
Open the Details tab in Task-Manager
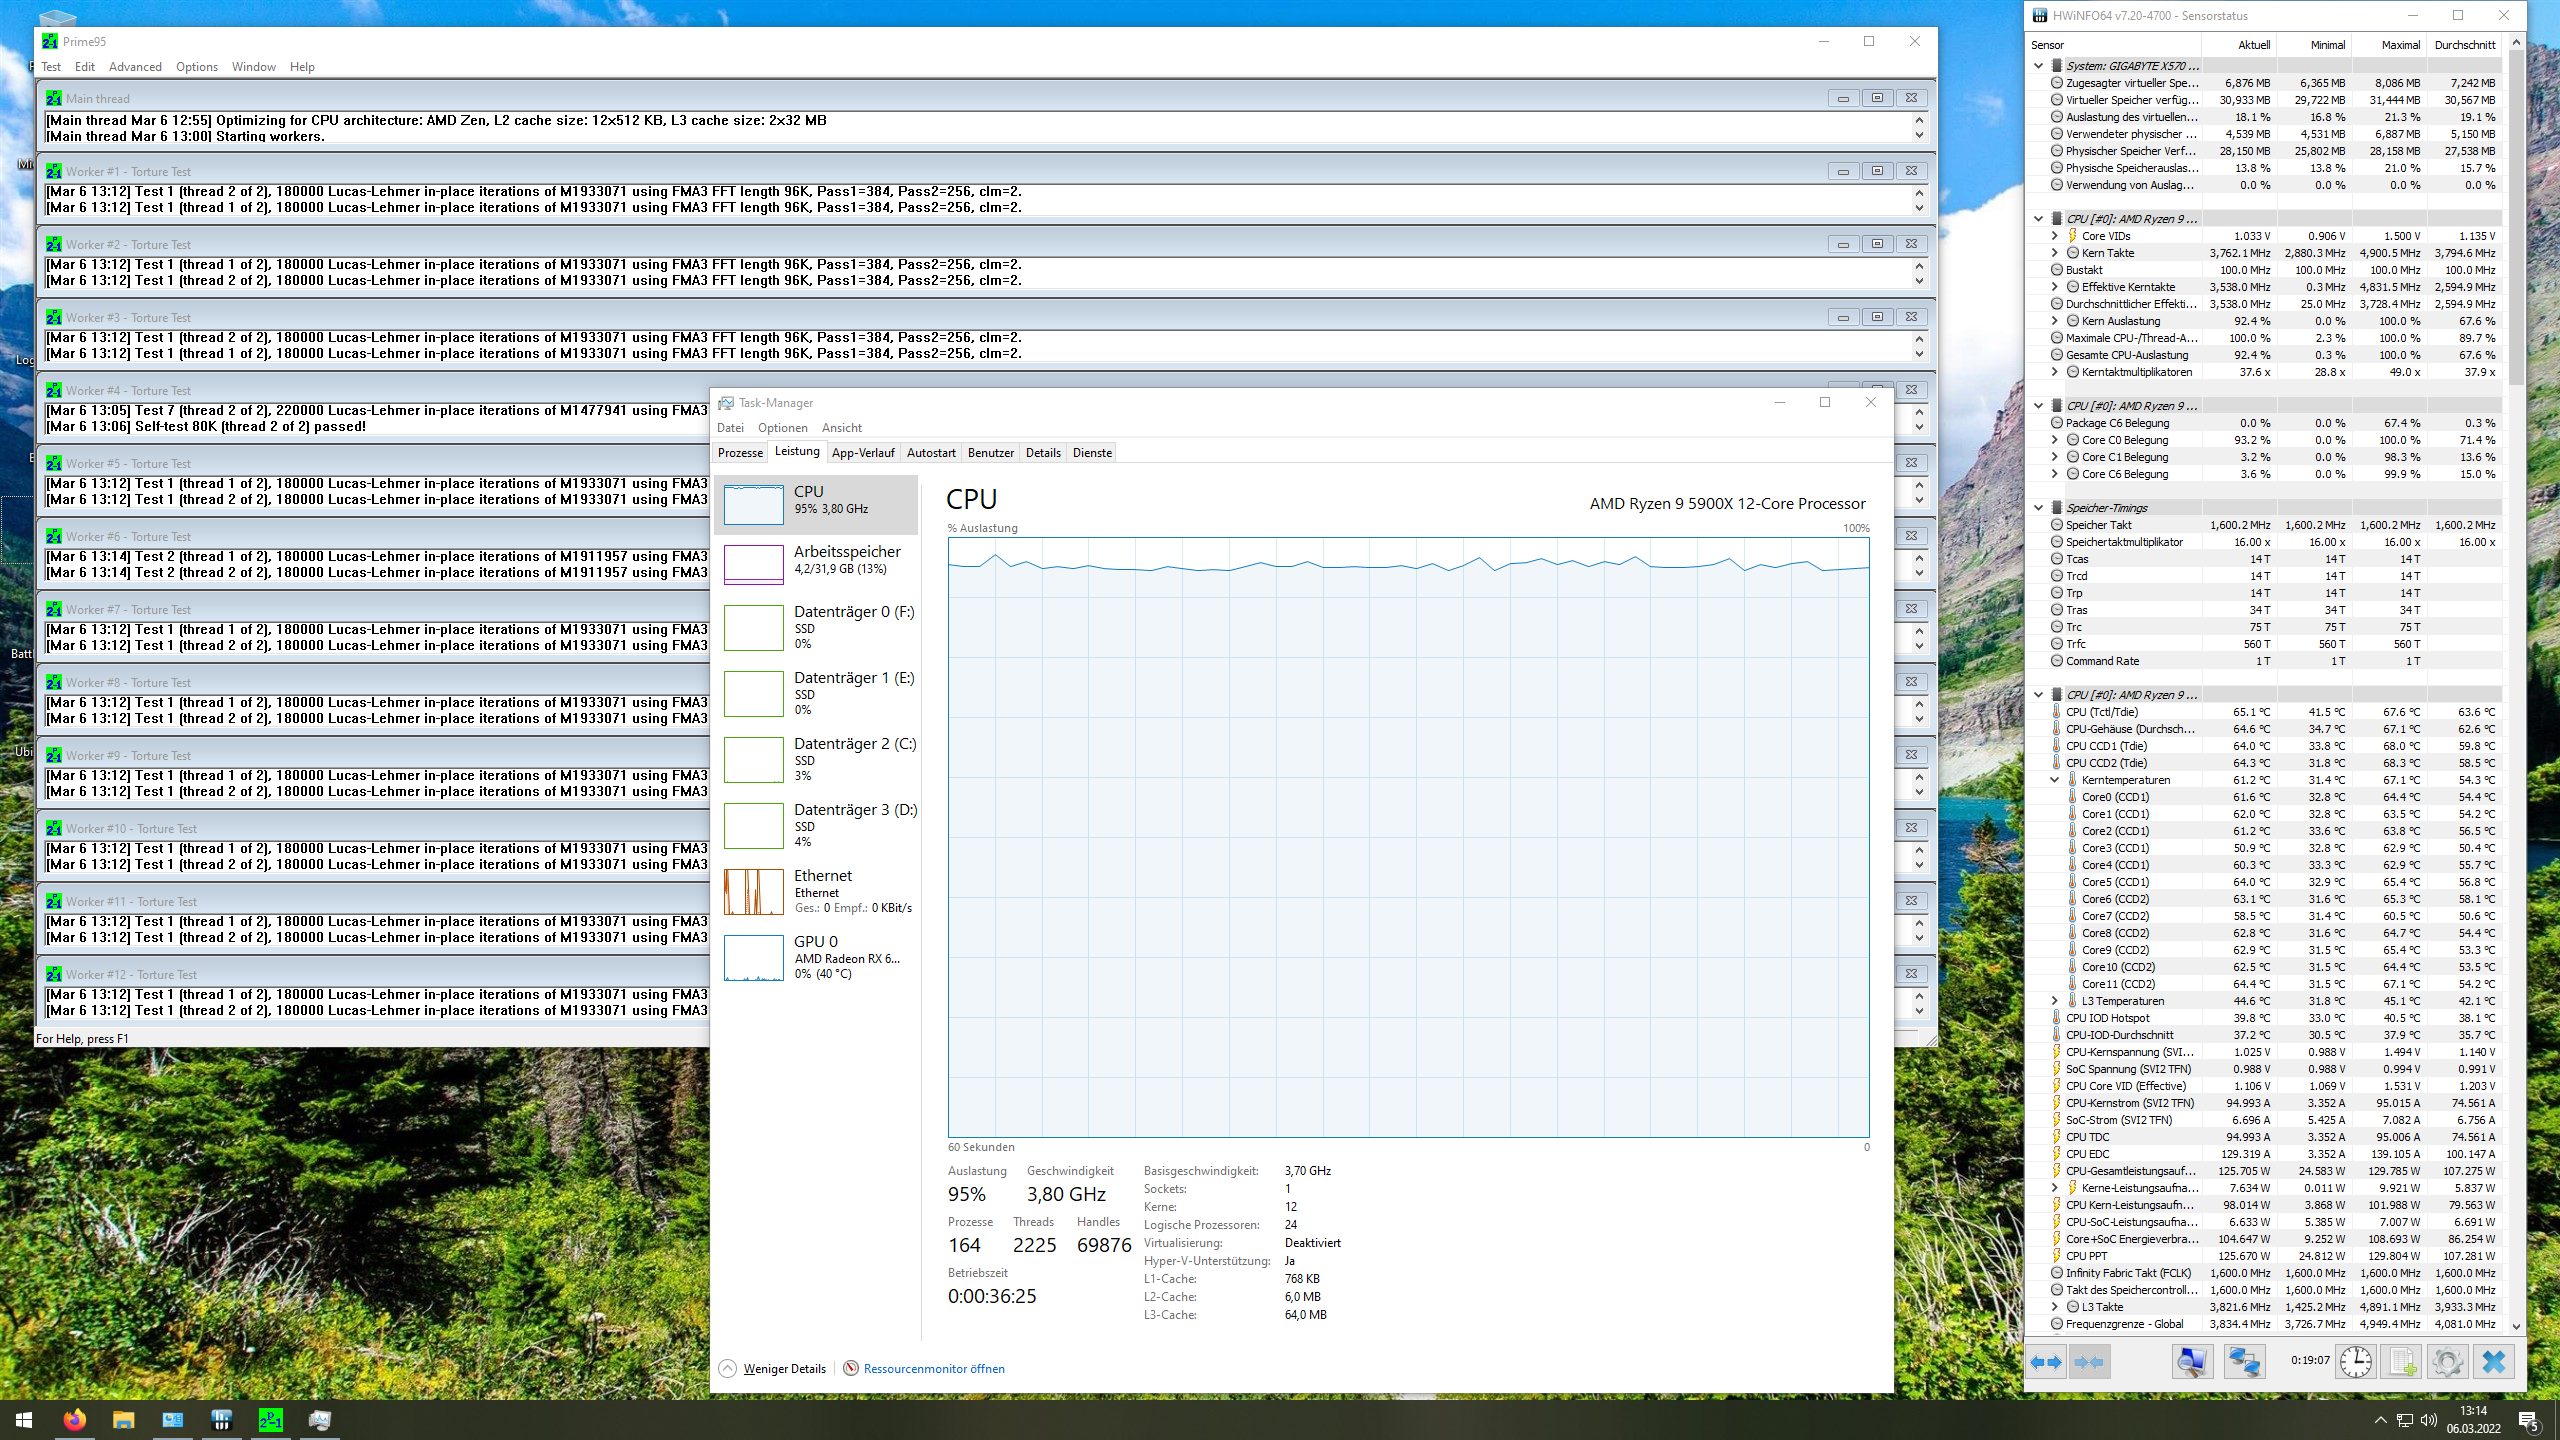1043,453
